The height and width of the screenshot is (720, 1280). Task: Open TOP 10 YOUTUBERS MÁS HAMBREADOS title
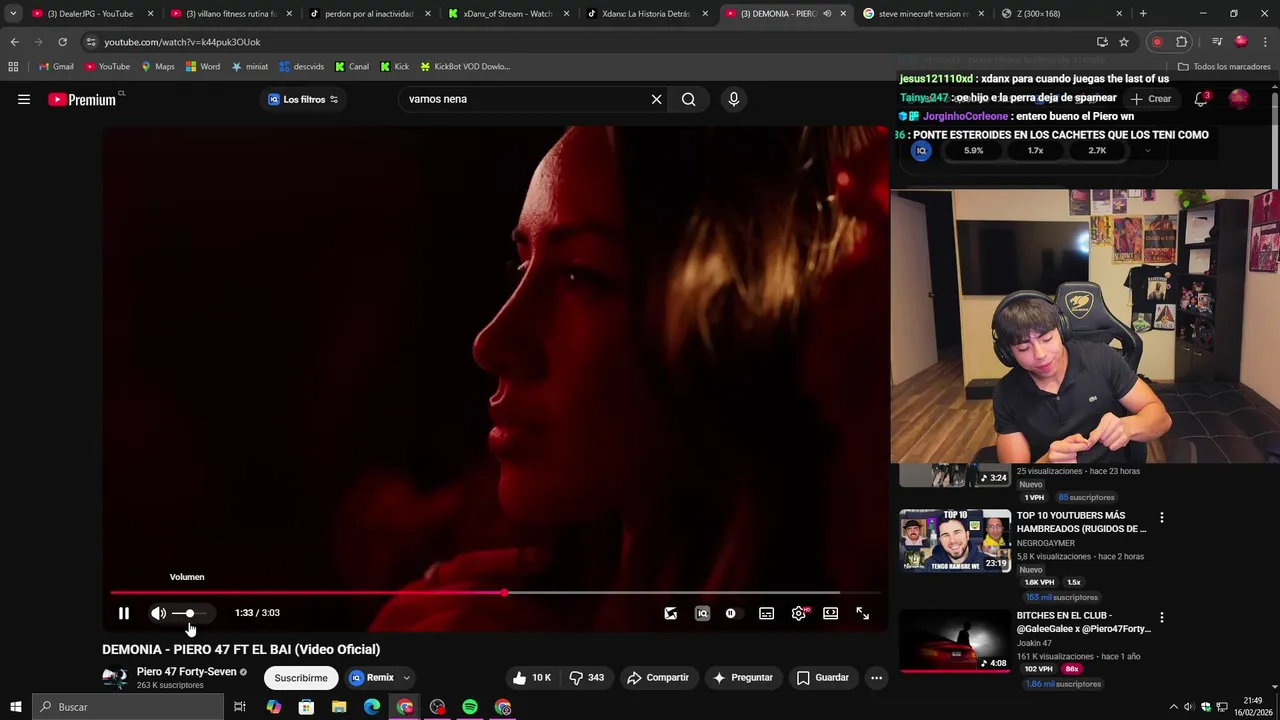pyautogui.click(x=1081, y=522)
